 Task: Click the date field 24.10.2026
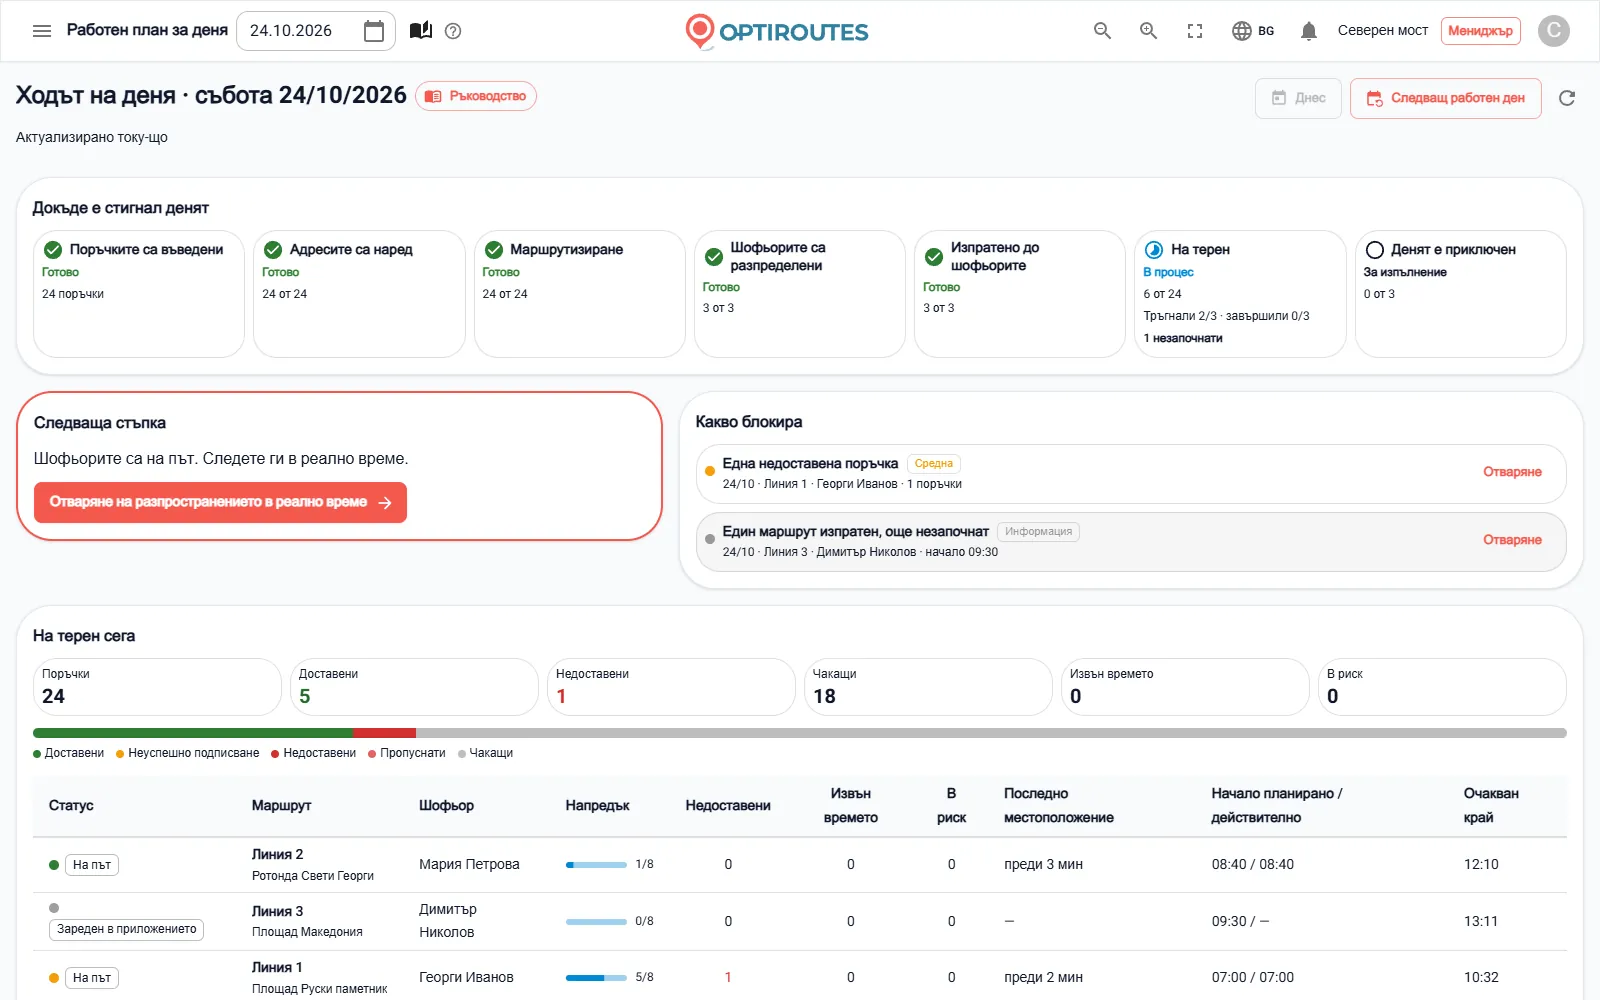[x=316, y=31]
